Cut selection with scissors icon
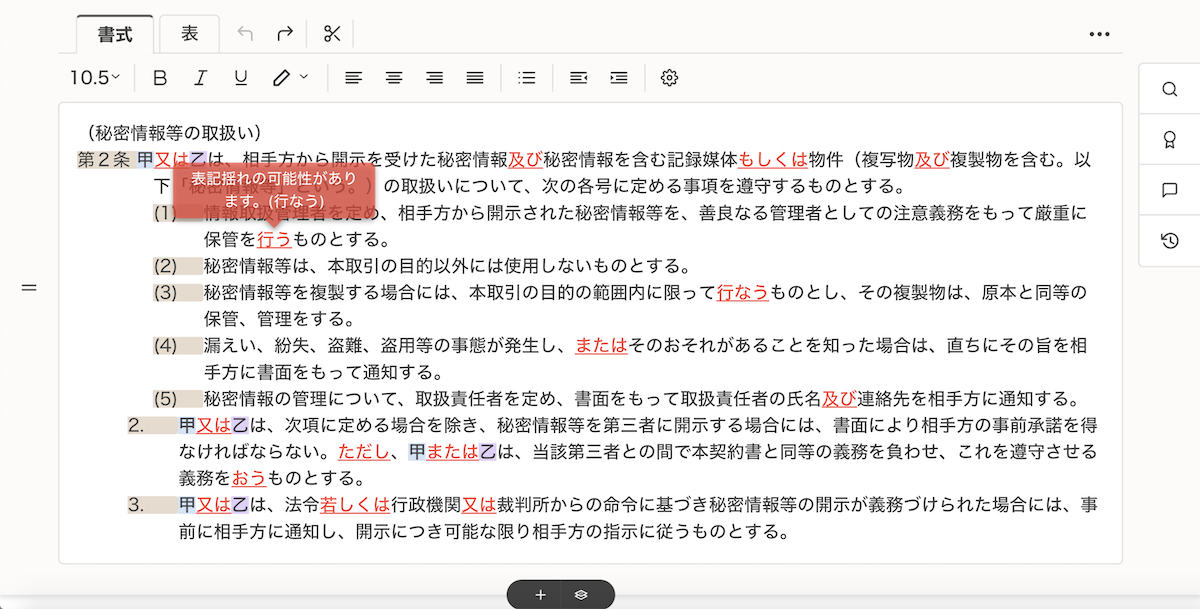The height and width of the screenshot is (609, 1200). [332, 34]
